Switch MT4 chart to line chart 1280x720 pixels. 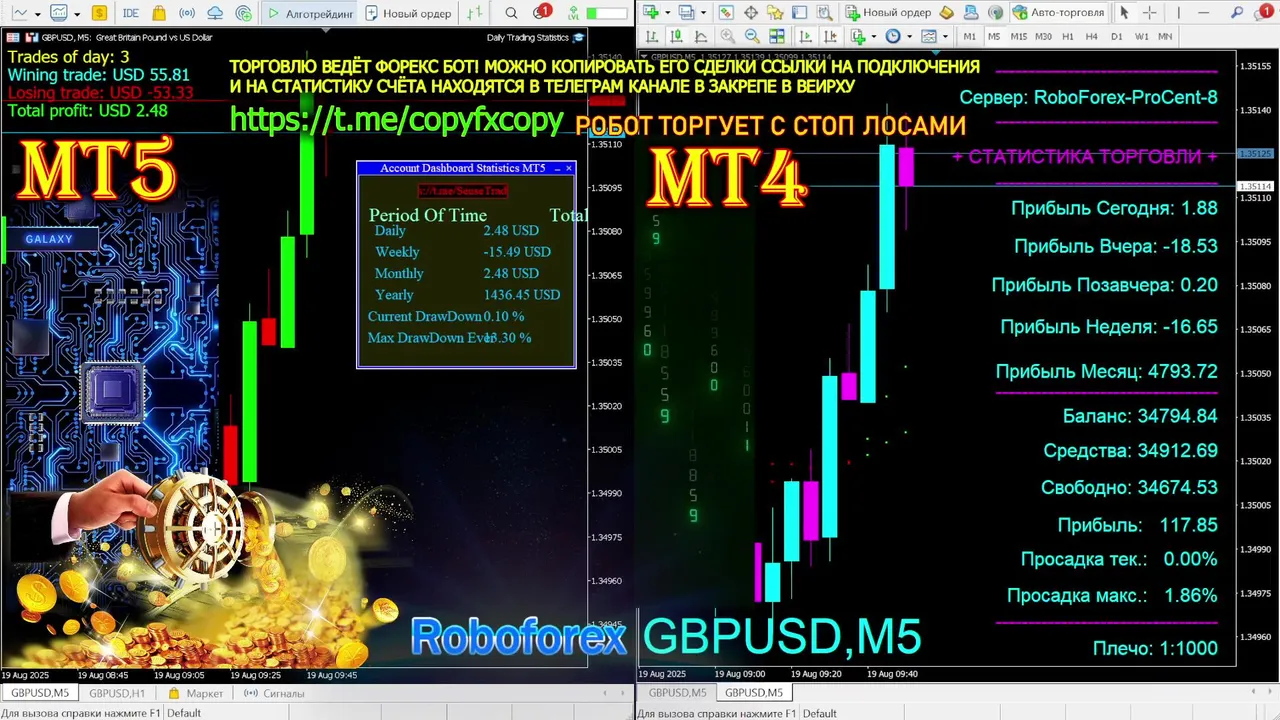700,36
